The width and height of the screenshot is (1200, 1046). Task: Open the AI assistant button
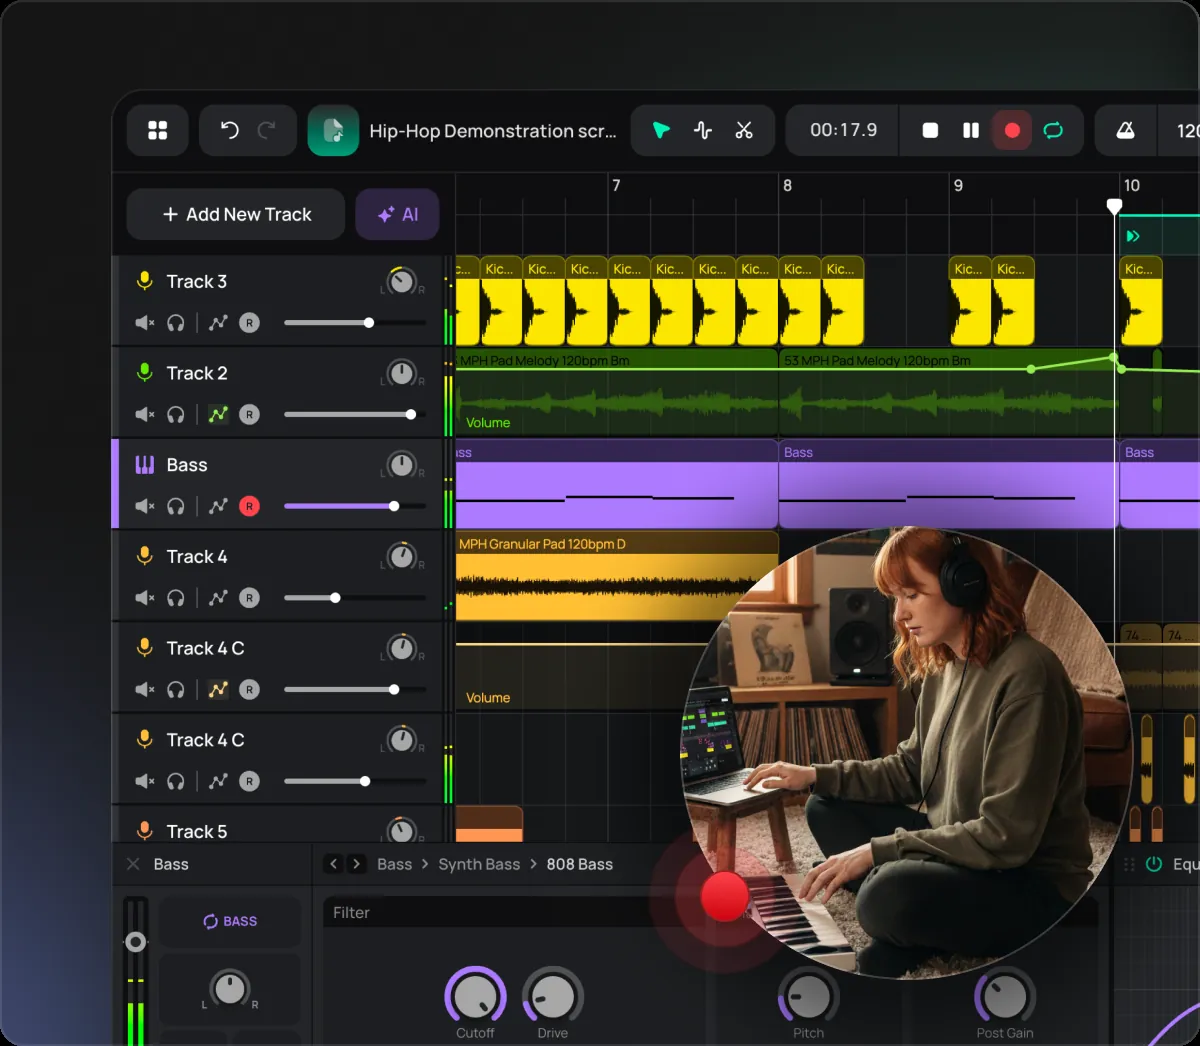point(397,214)
